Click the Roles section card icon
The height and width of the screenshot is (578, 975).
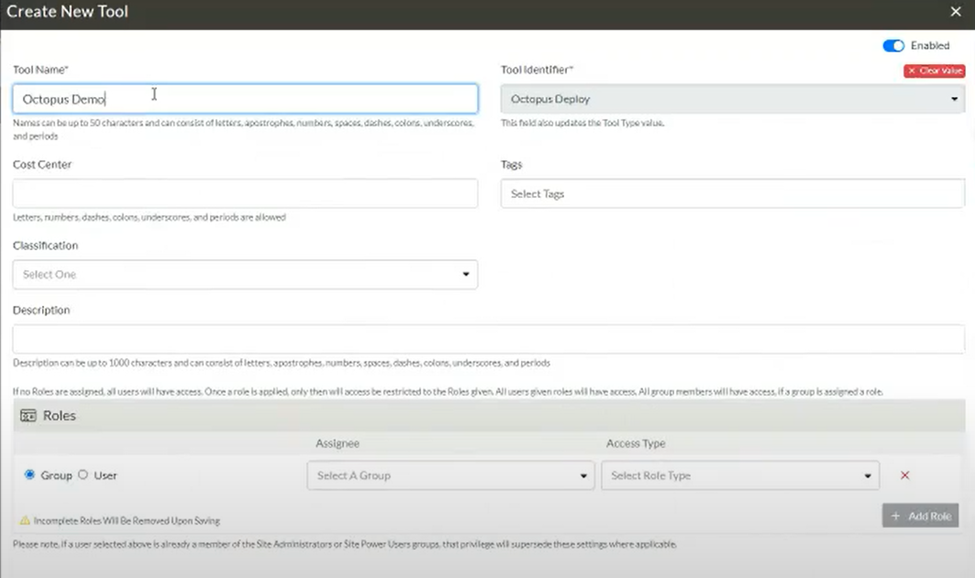pyautogui.click(x=29, y=416)
